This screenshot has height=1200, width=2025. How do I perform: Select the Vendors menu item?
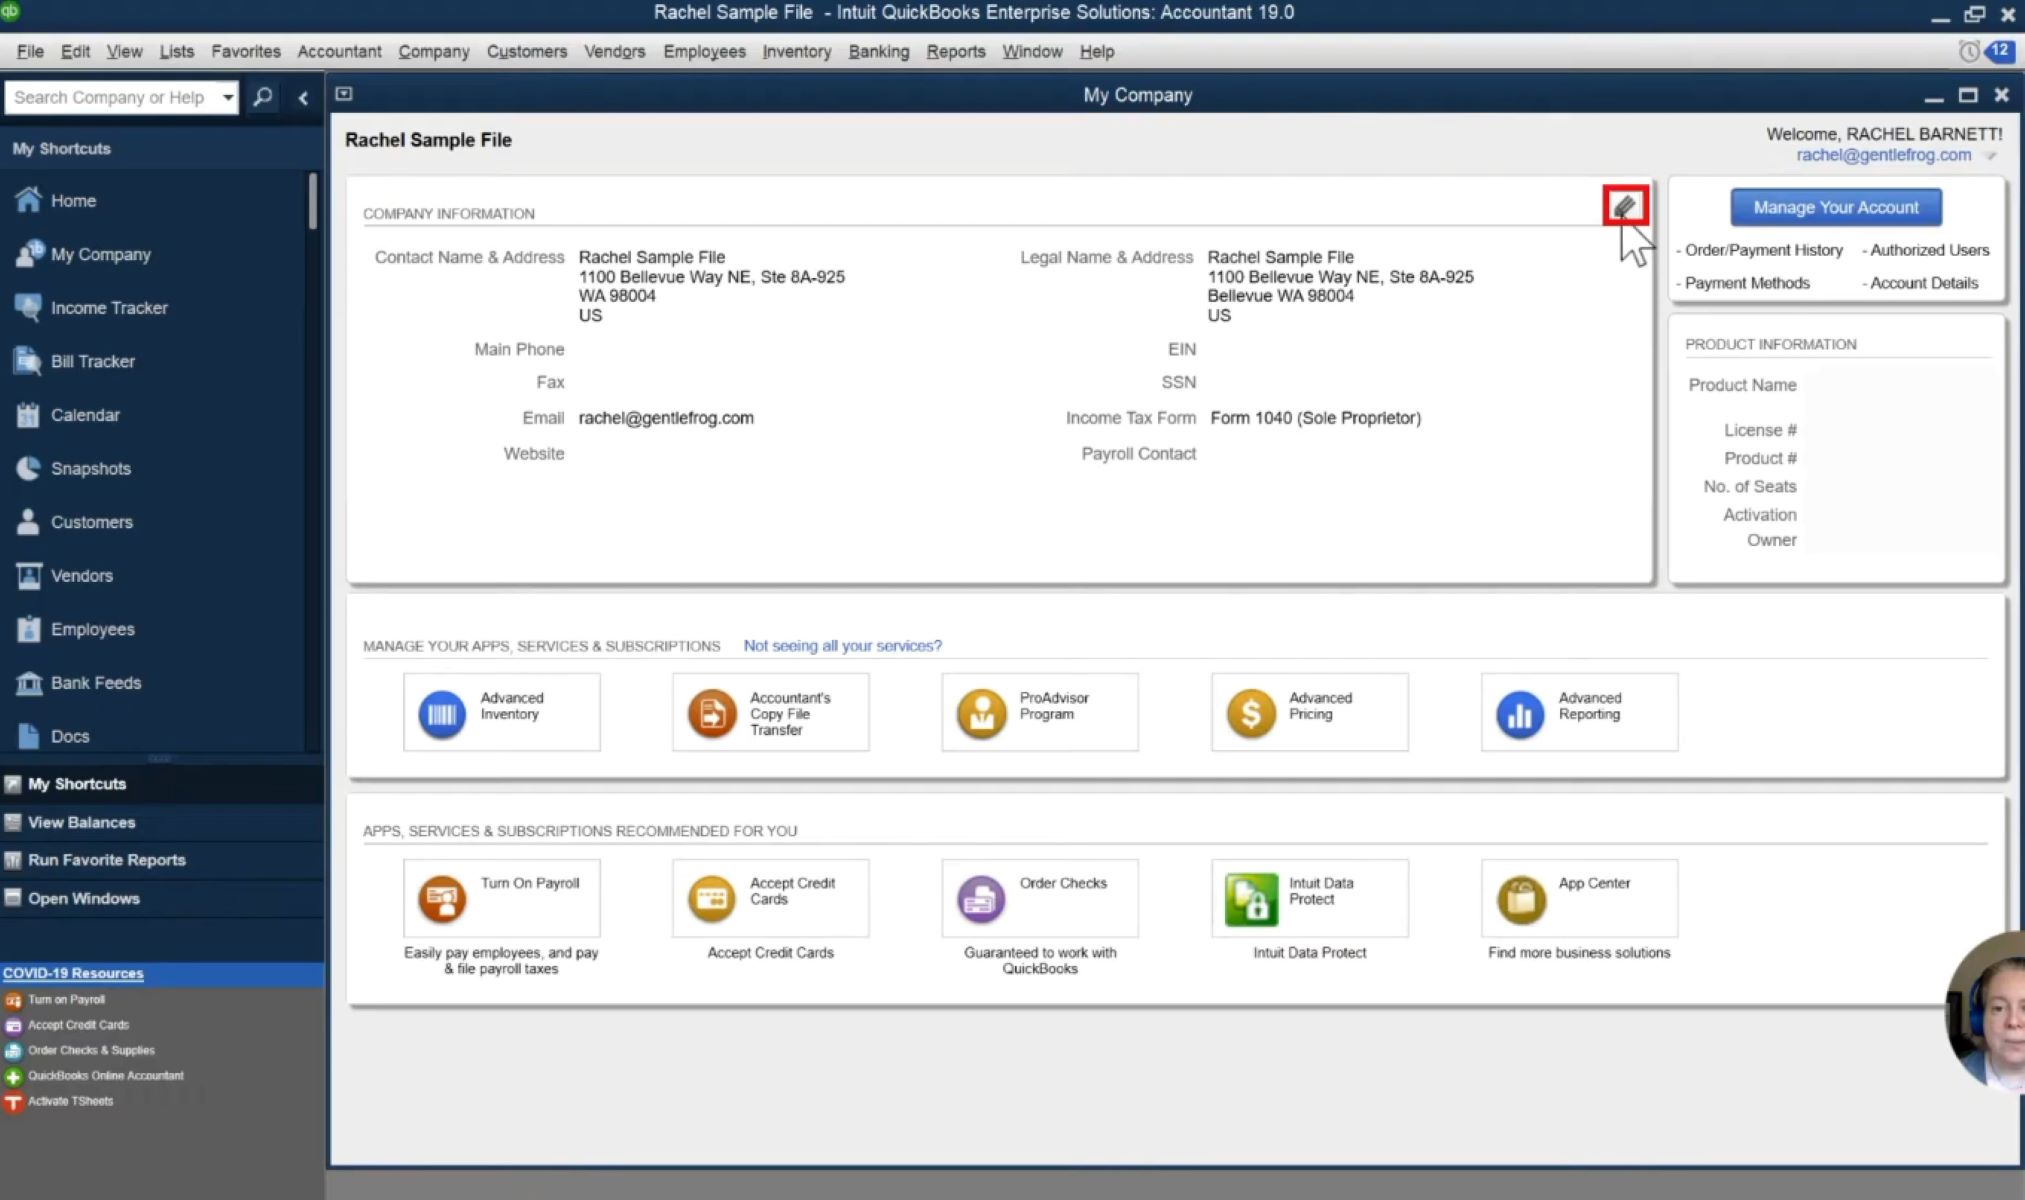614,51
